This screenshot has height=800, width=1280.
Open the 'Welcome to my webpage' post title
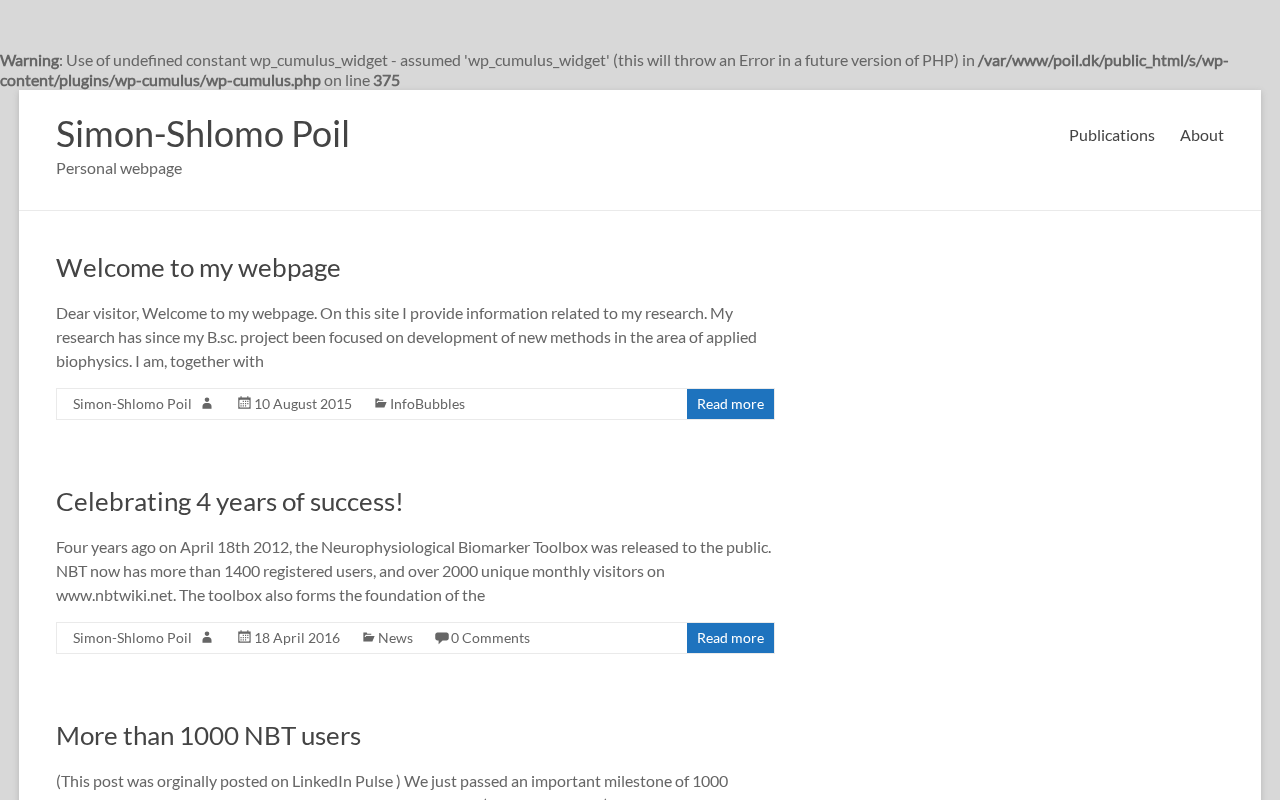(198, 267)
